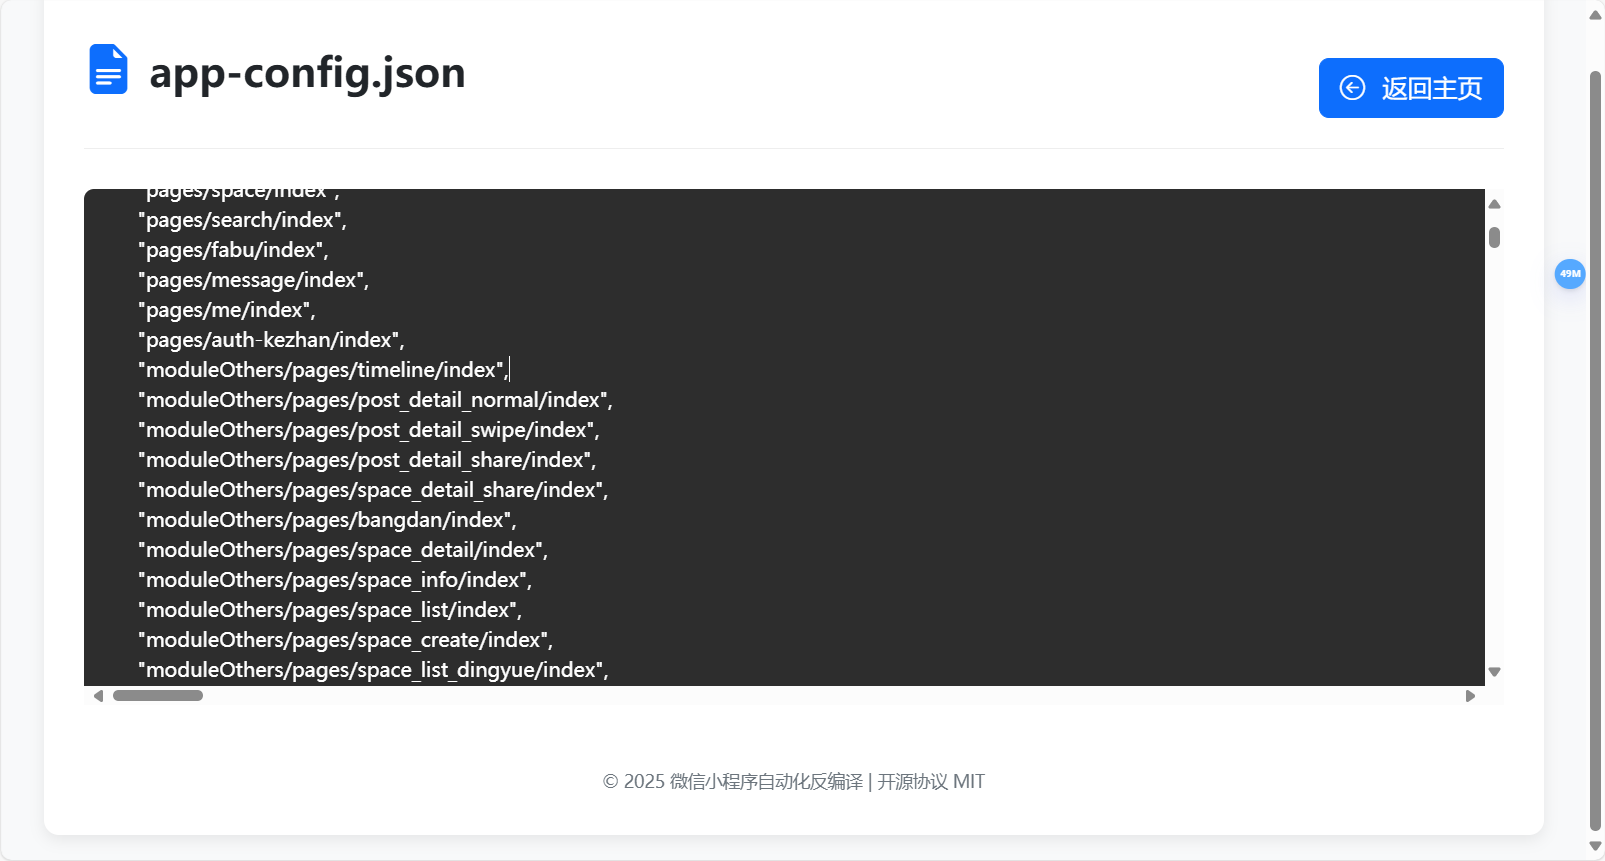Viewport: 1605px width, 861px height.
Task: Click the circular back arrow inside 返回主页 button
Action: click(x=1352, y=88)
